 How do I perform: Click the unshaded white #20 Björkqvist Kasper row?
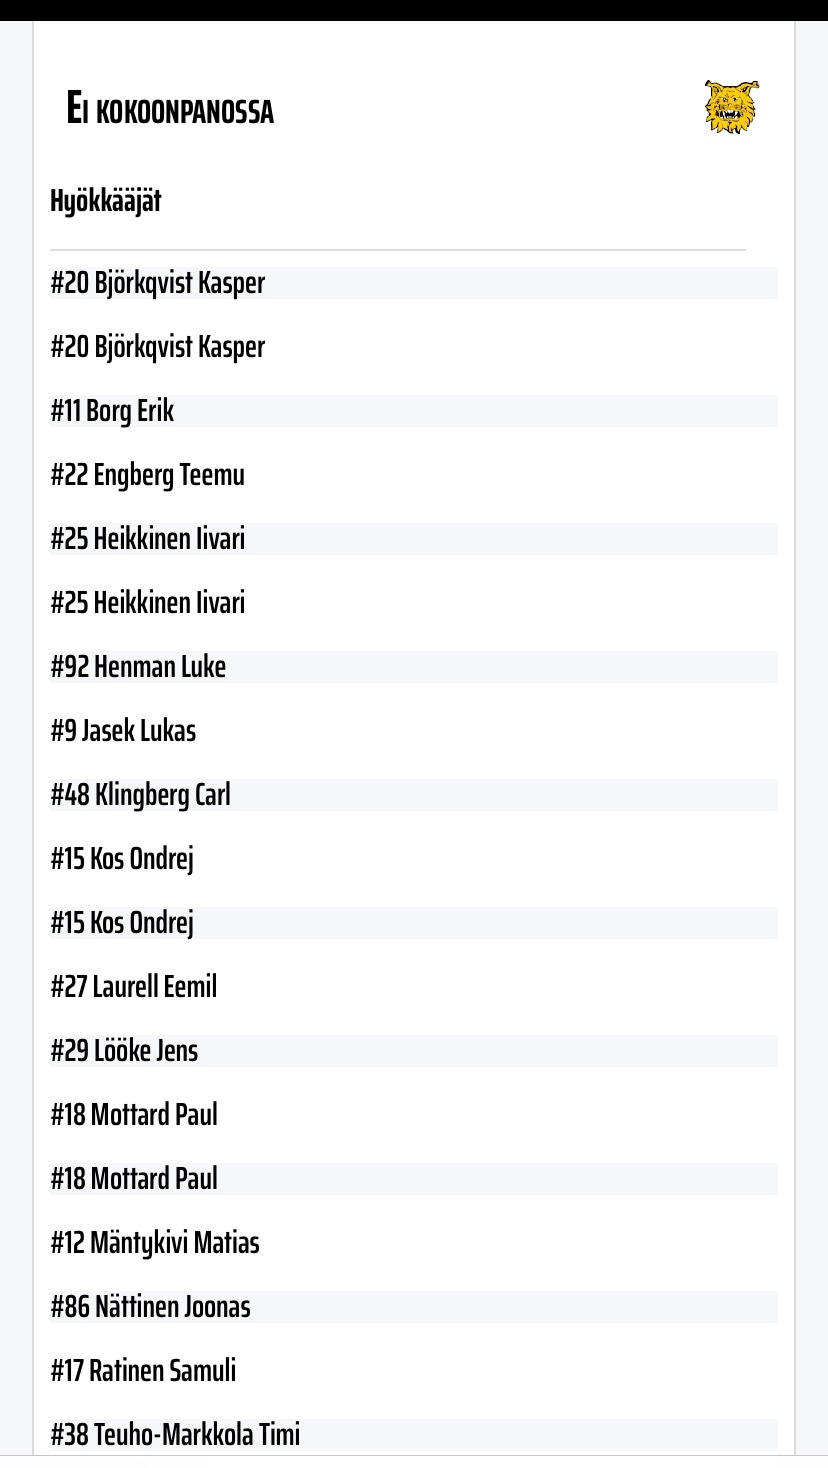158,347
